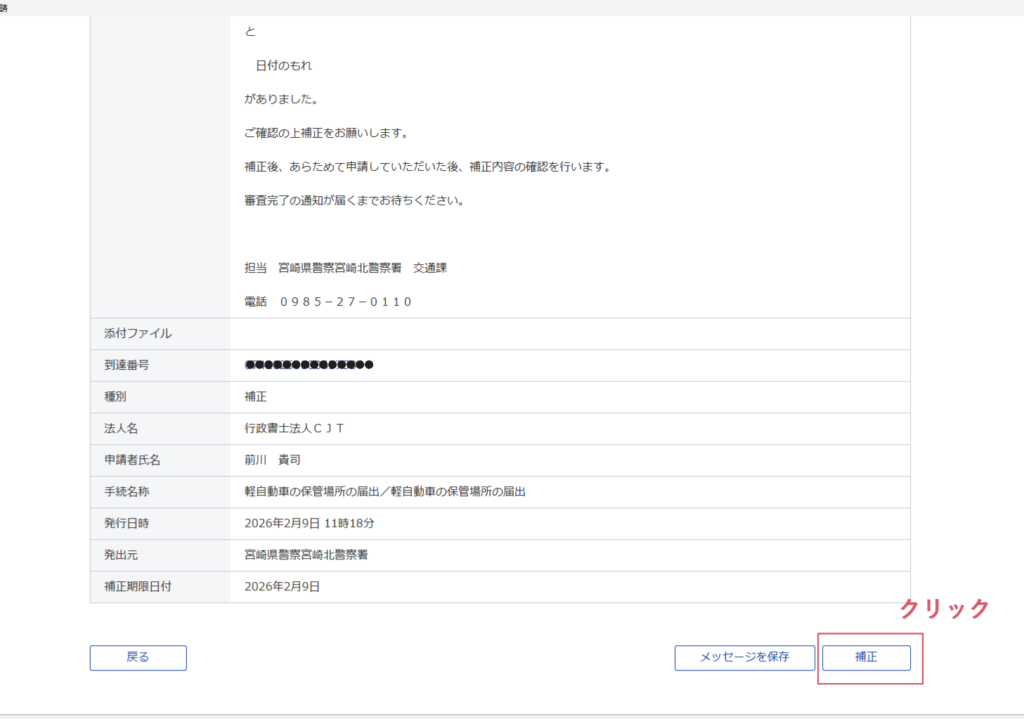Select applicant name 前川 貴司
The height and width of the screenshot is (719, 1024).
pyautogui.click(x=272, y=460)
